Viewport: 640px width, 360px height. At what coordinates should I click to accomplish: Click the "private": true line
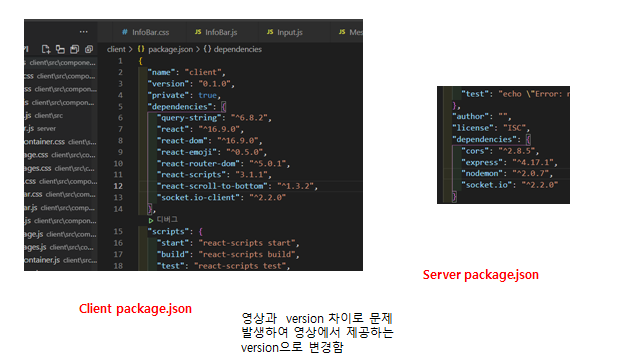coord(184,95)
